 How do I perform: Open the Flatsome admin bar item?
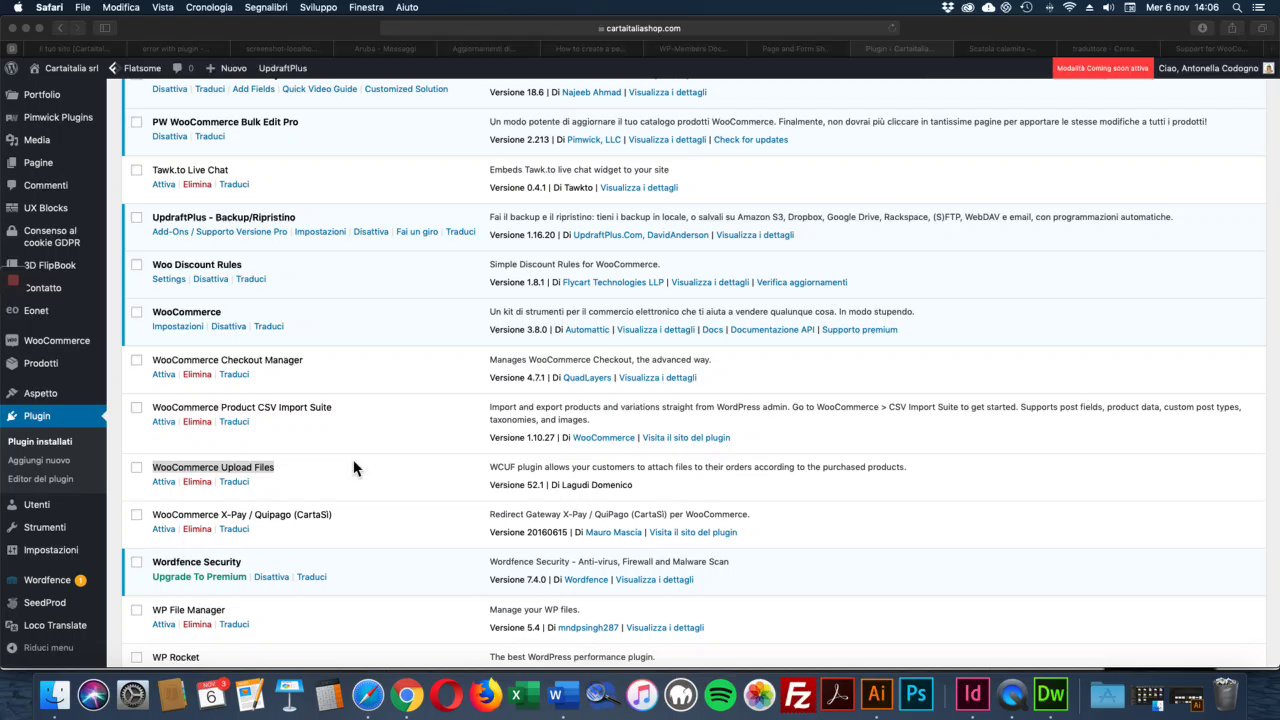pos(134,68)
